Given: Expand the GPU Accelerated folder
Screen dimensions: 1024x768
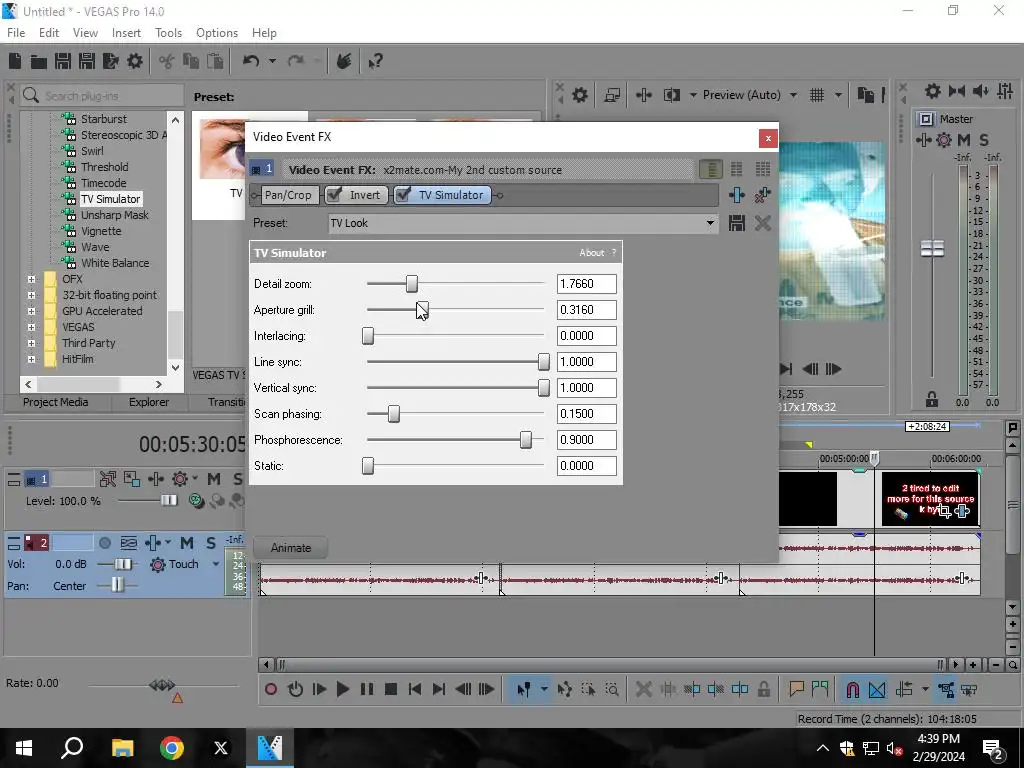Looking at the screenshot, I should pos(31,311).
